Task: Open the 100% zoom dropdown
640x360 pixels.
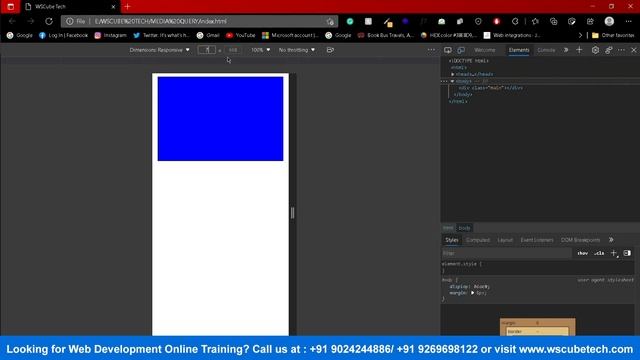Action: pyautogui.click(x=260, y=50)
